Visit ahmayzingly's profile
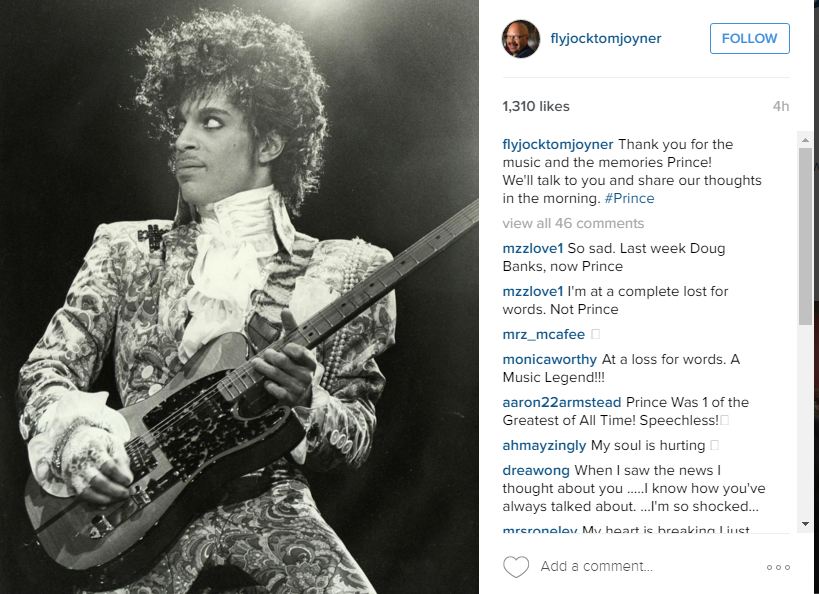 (544, 446)
